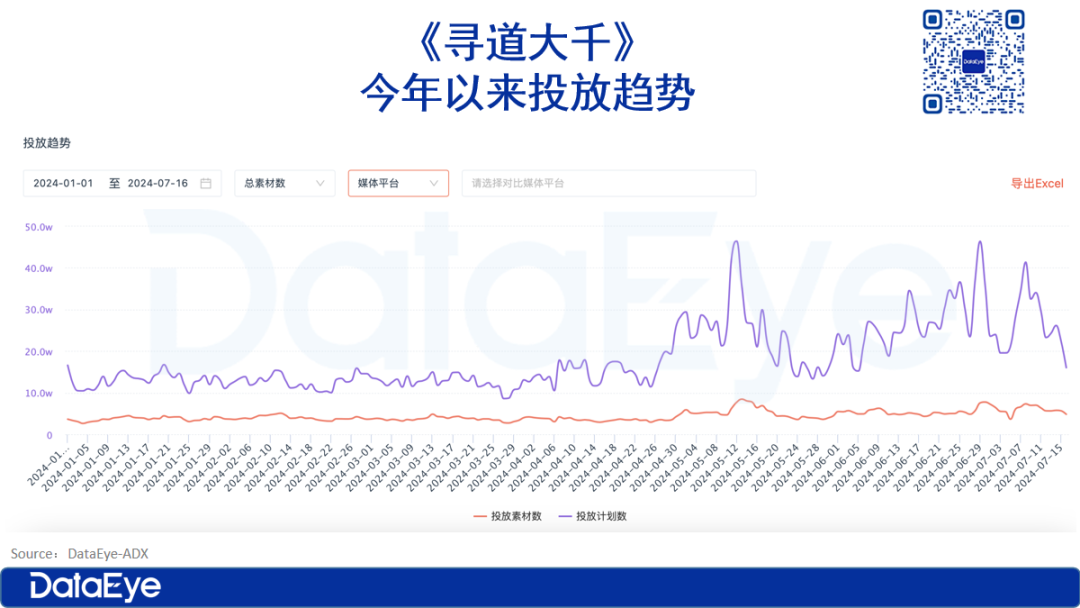Click the 2024-07-15 x-axis label
The width and height of the screenshot is (1080, 608).
(x=1040, y=470)
